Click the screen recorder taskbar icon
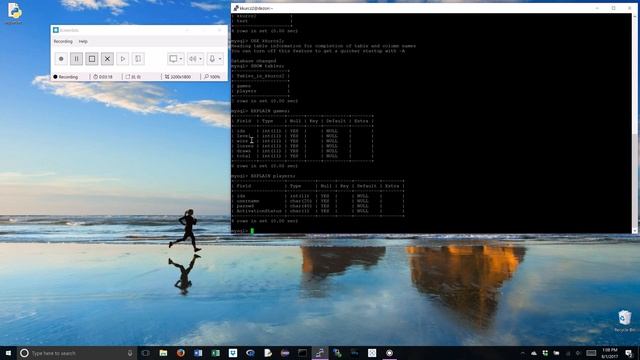The width and height of the screenshot is (640, 360). (389, 353)
